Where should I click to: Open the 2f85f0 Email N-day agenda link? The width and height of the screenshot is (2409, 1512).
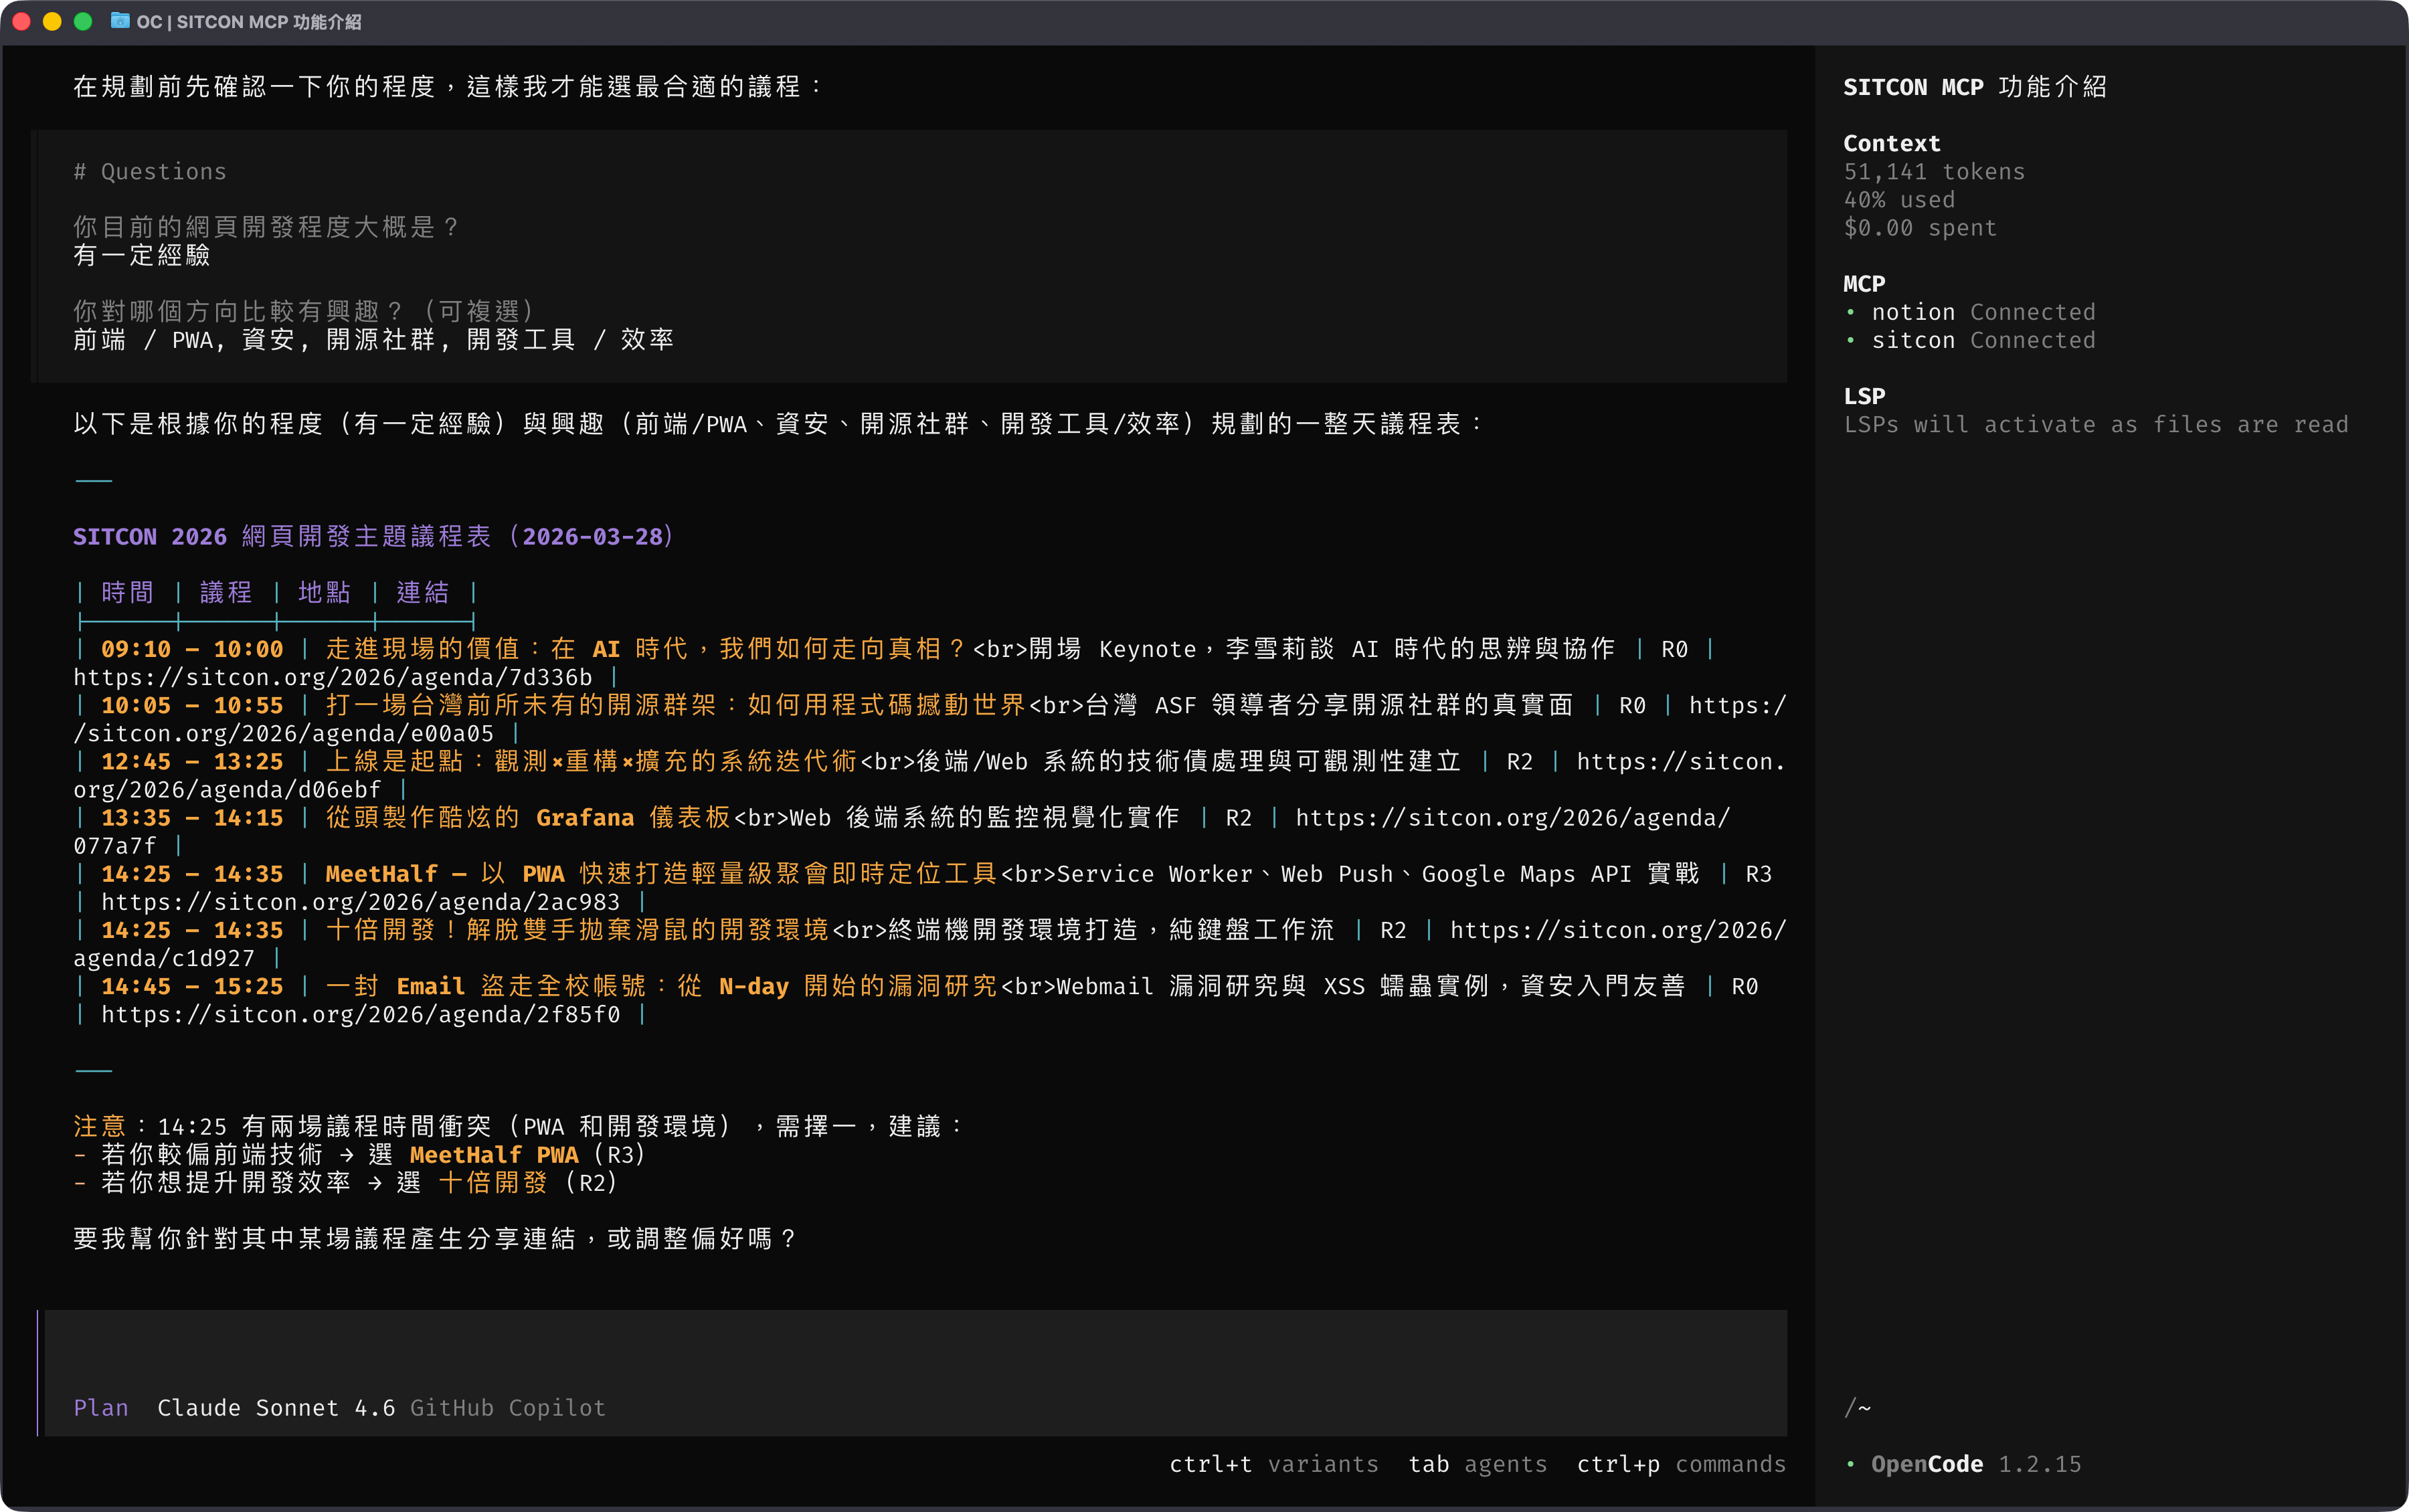pyautogui.click(x=360, y=1014)
